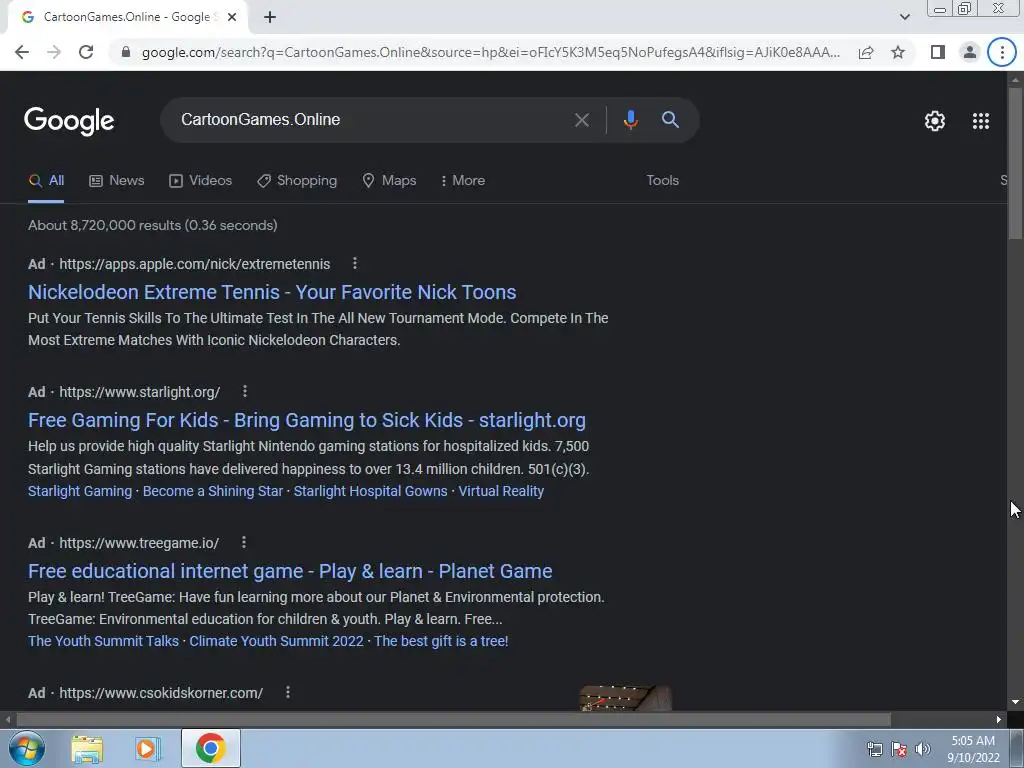This screenshot has width=1024, height=768.
Task: Open options for the starlight.org ad
Action: (245, 391)
